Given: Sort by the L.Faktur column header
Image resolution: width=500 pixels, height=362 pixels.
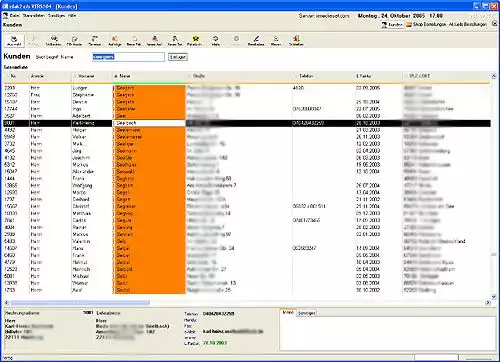Looking at the screenshot, I should (378, 76).
